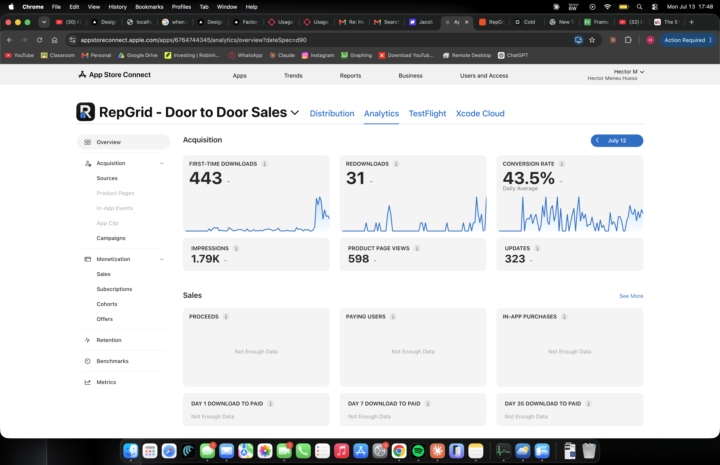The image size is (720, 465).
Task: Open Sources under Acquisition
Action: point(107,178)
